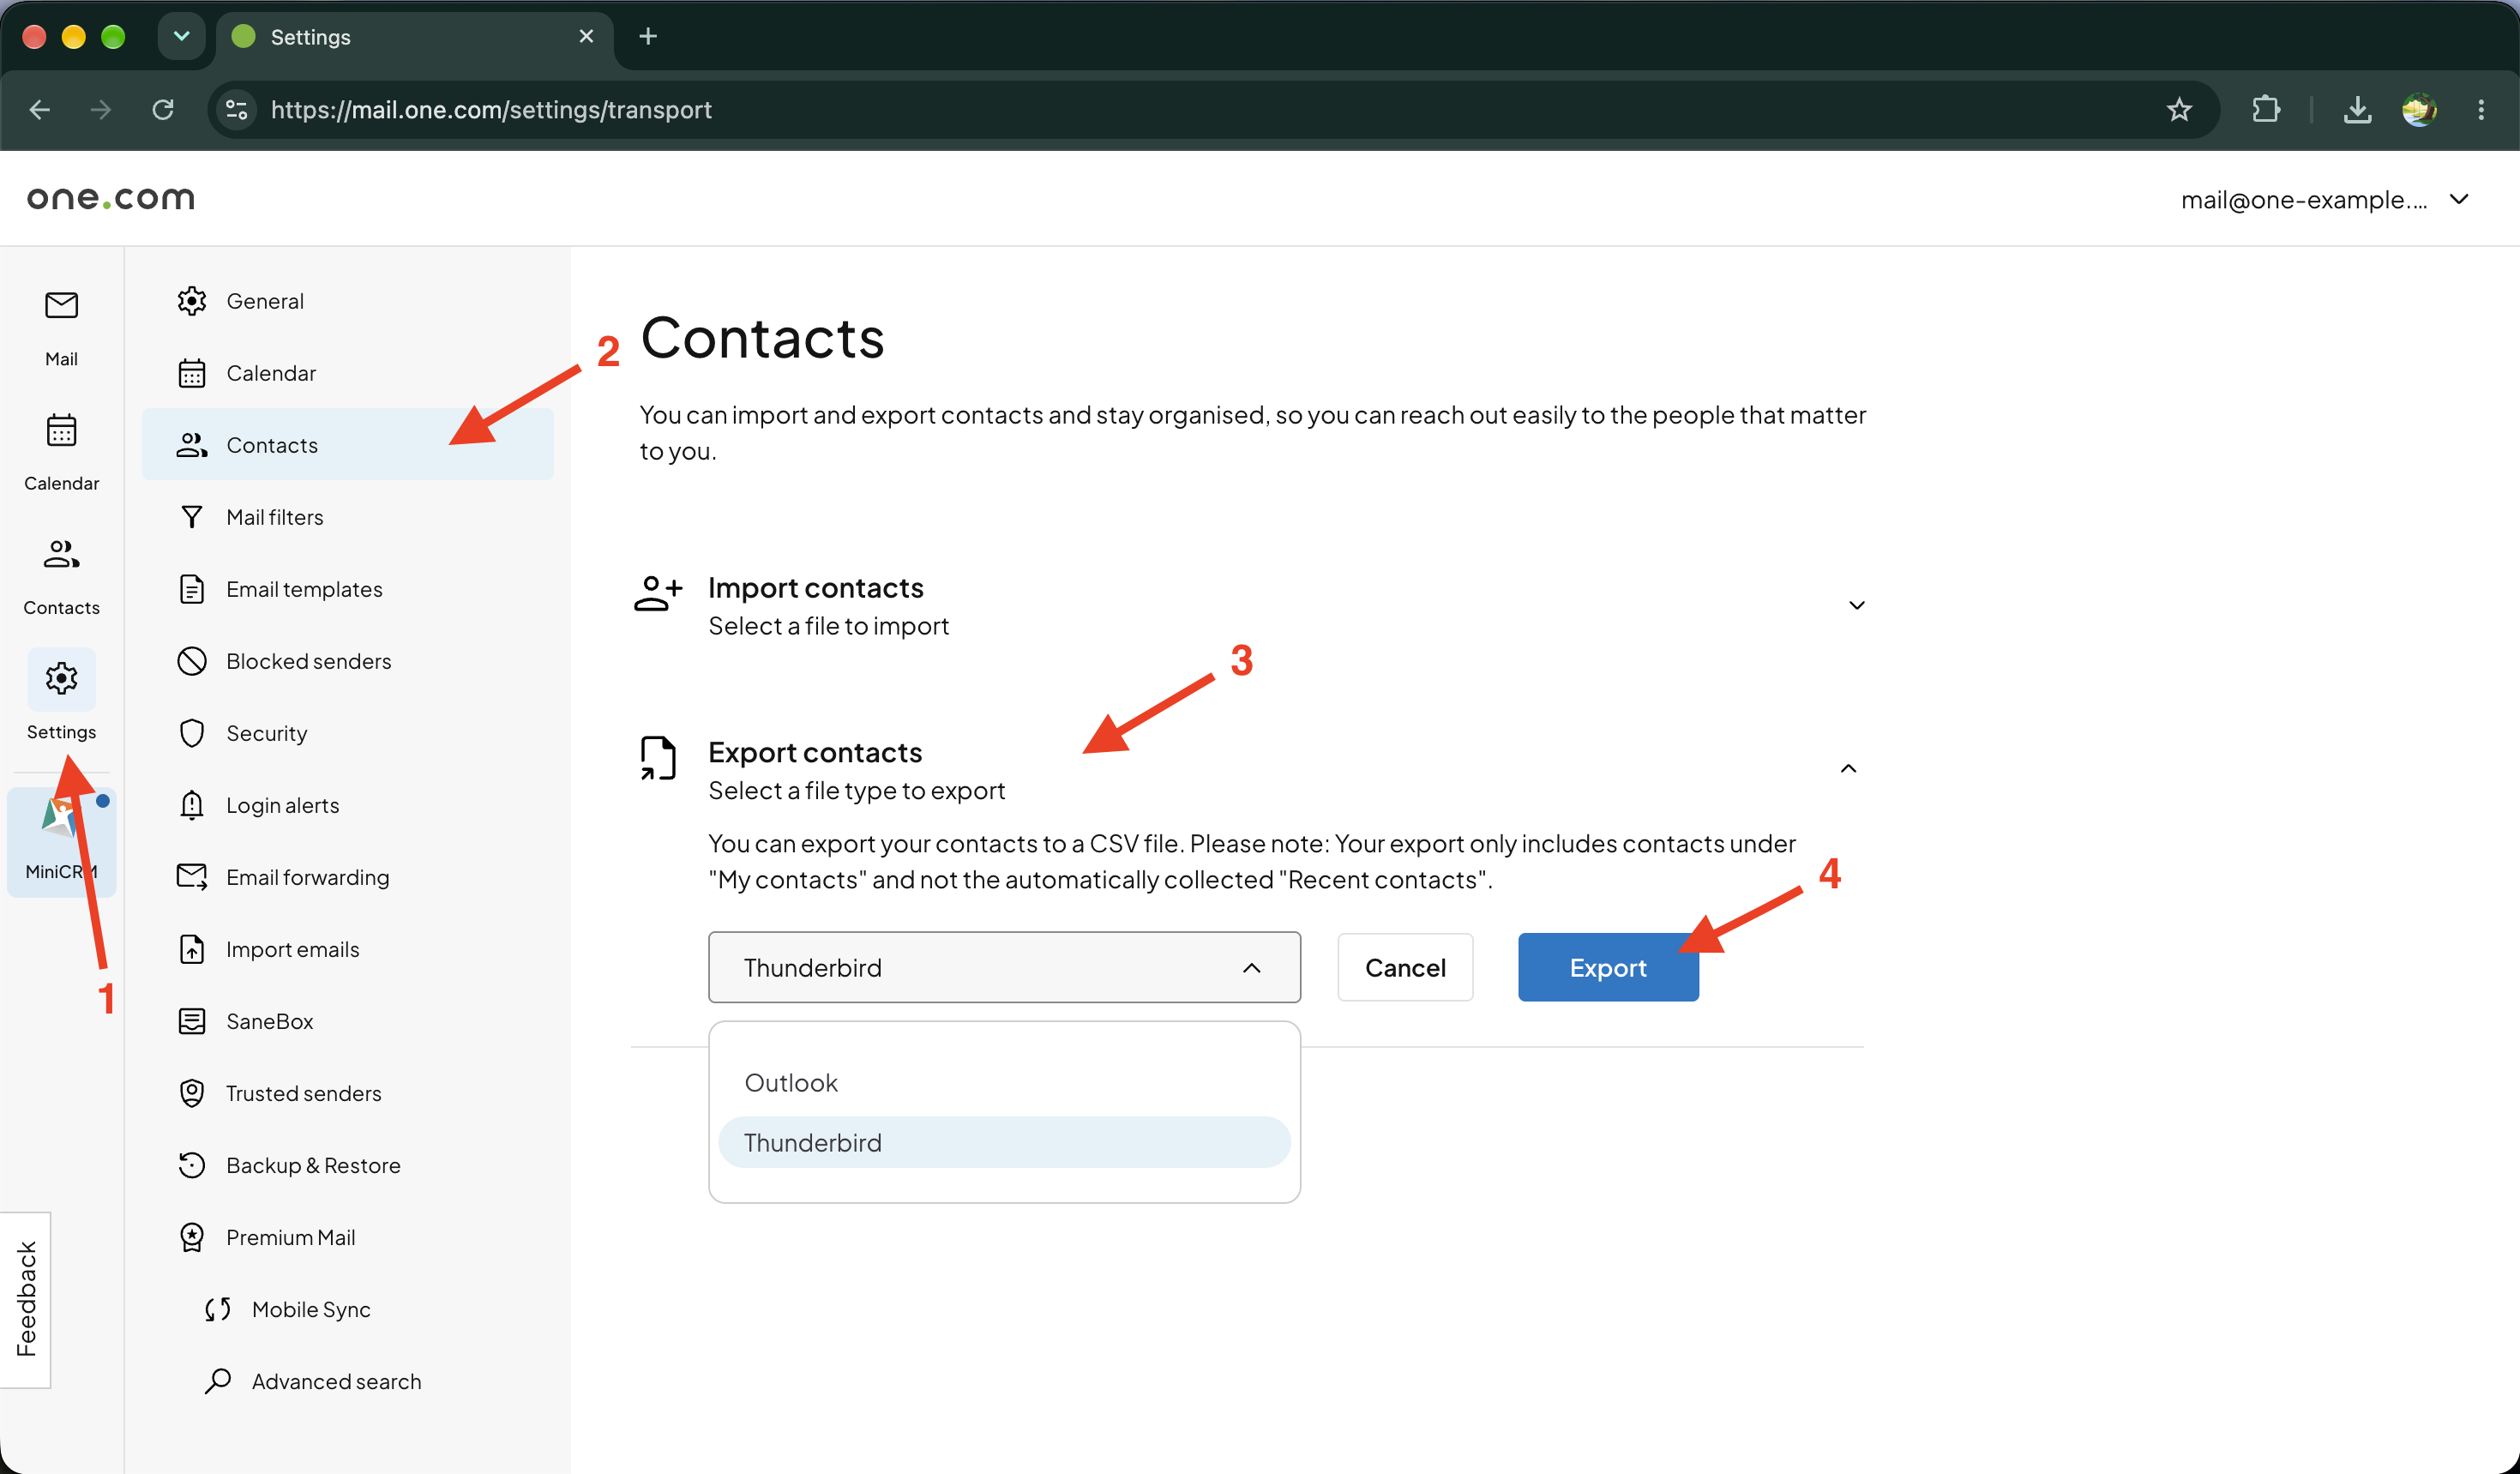This screenshot has width=2520, height=1474.
Task: Choose Thunderbird in the dropdown list
Action: coord(1004,1142)
